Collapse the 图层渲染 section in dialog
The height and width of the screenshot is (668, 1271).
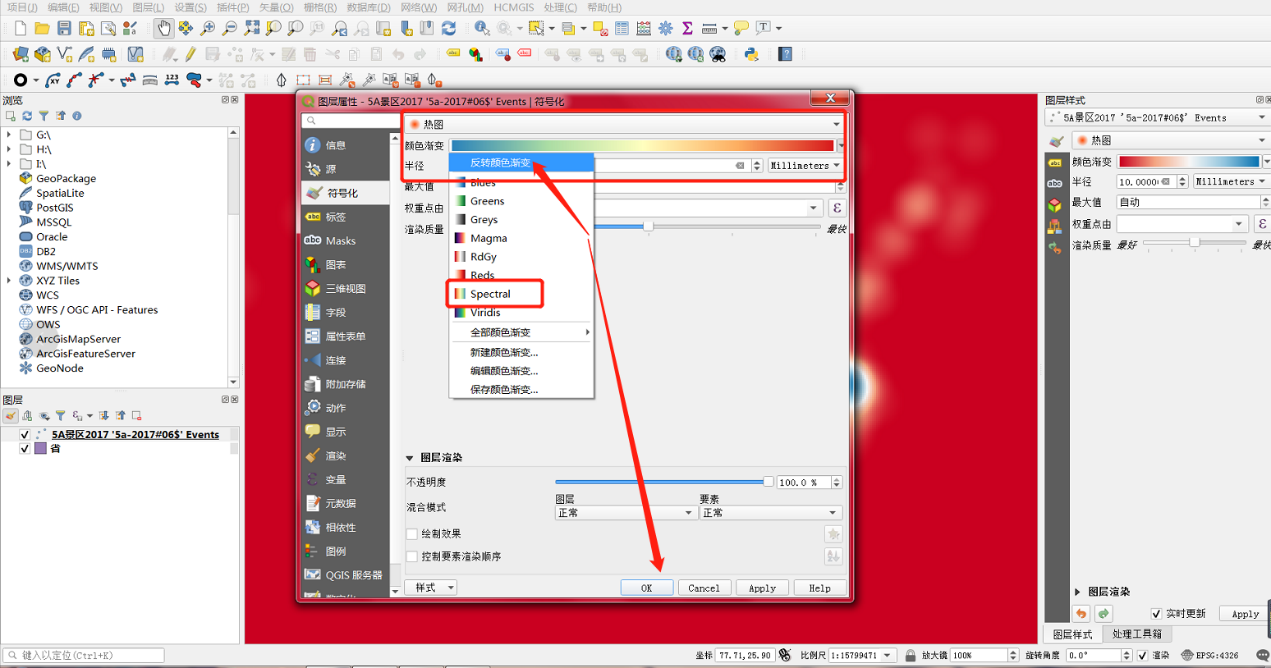(410, 458)
